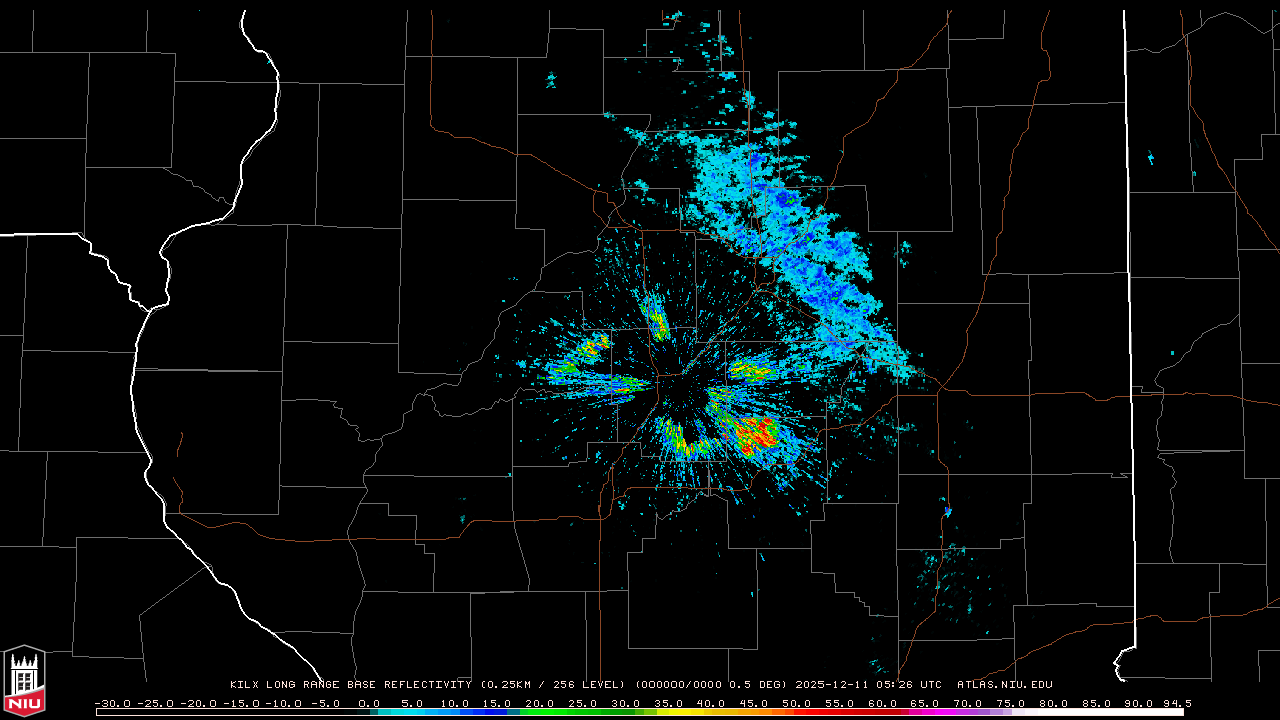The width and height of the screenshot is (1280, 720).
Task: Click the small blue echo near the southeast
Action: tap(947, 512)
